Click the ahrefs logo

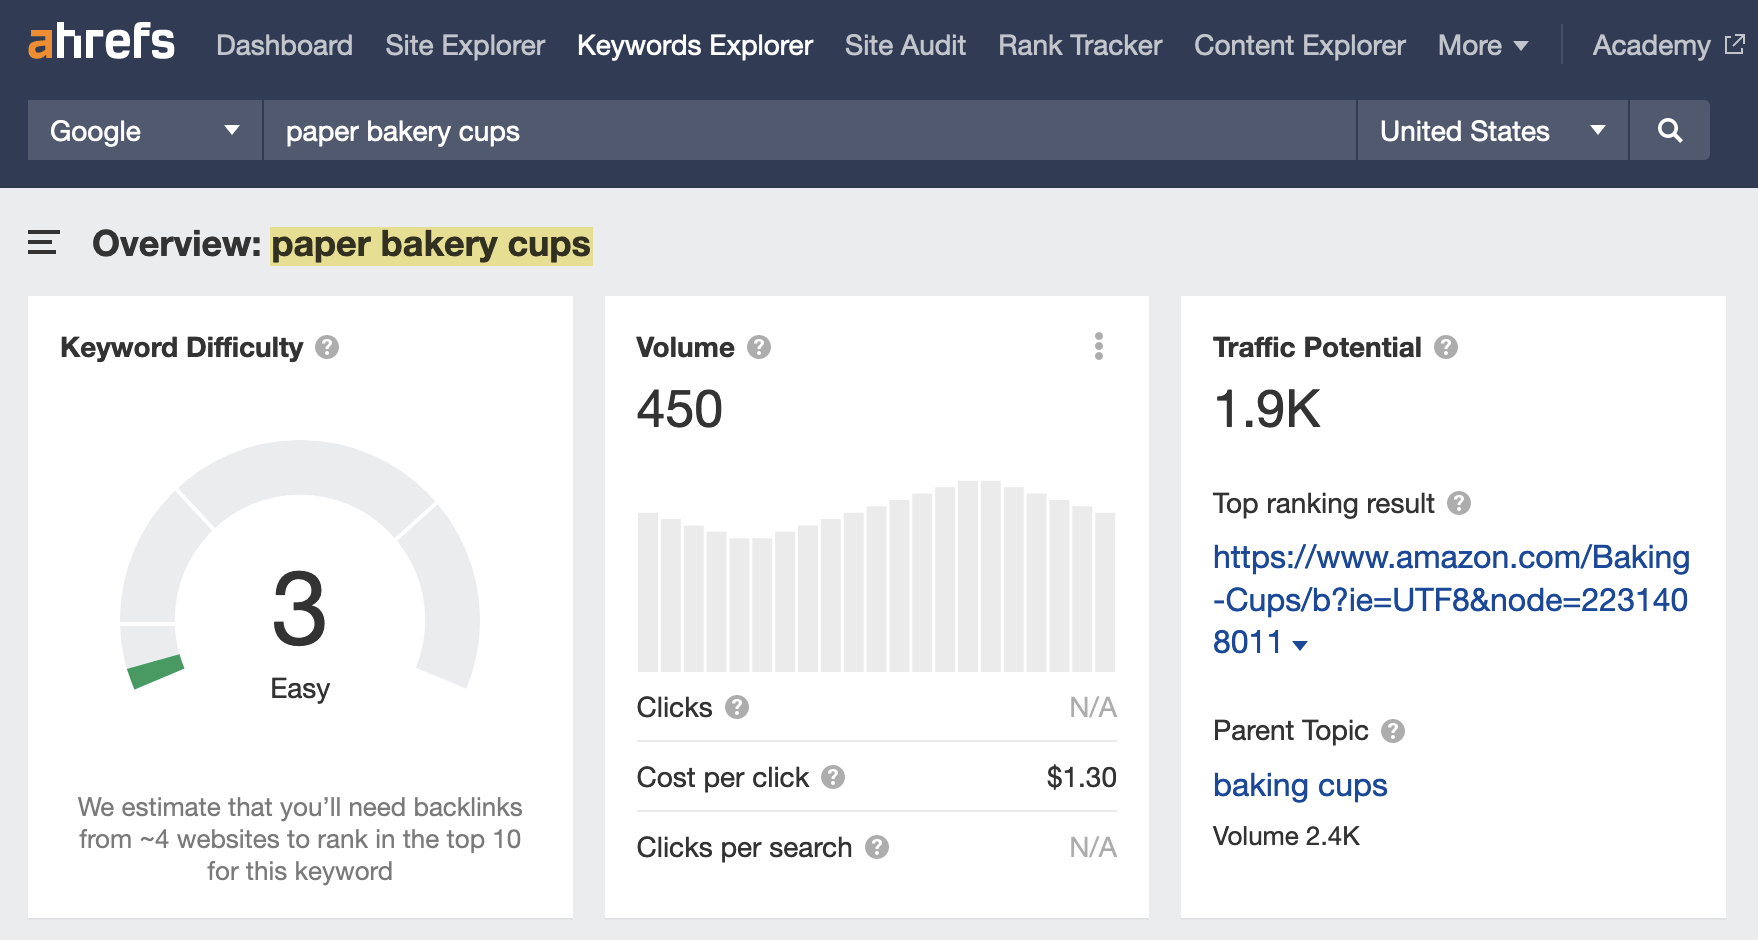tap(100, 42)
